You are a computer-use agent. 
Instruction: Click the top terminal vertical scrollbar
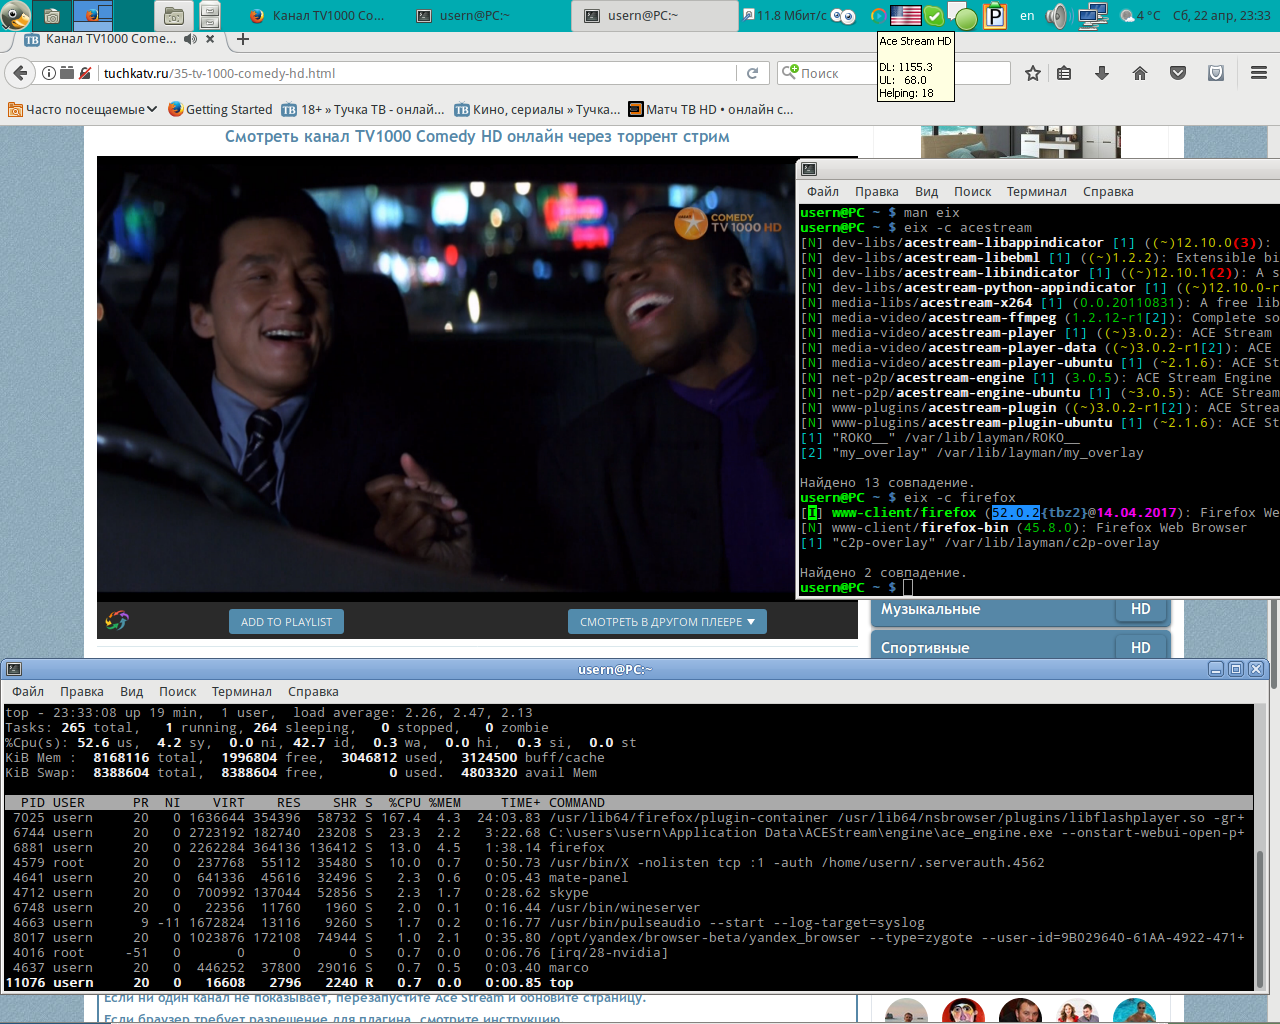[x=1262, y=847]
